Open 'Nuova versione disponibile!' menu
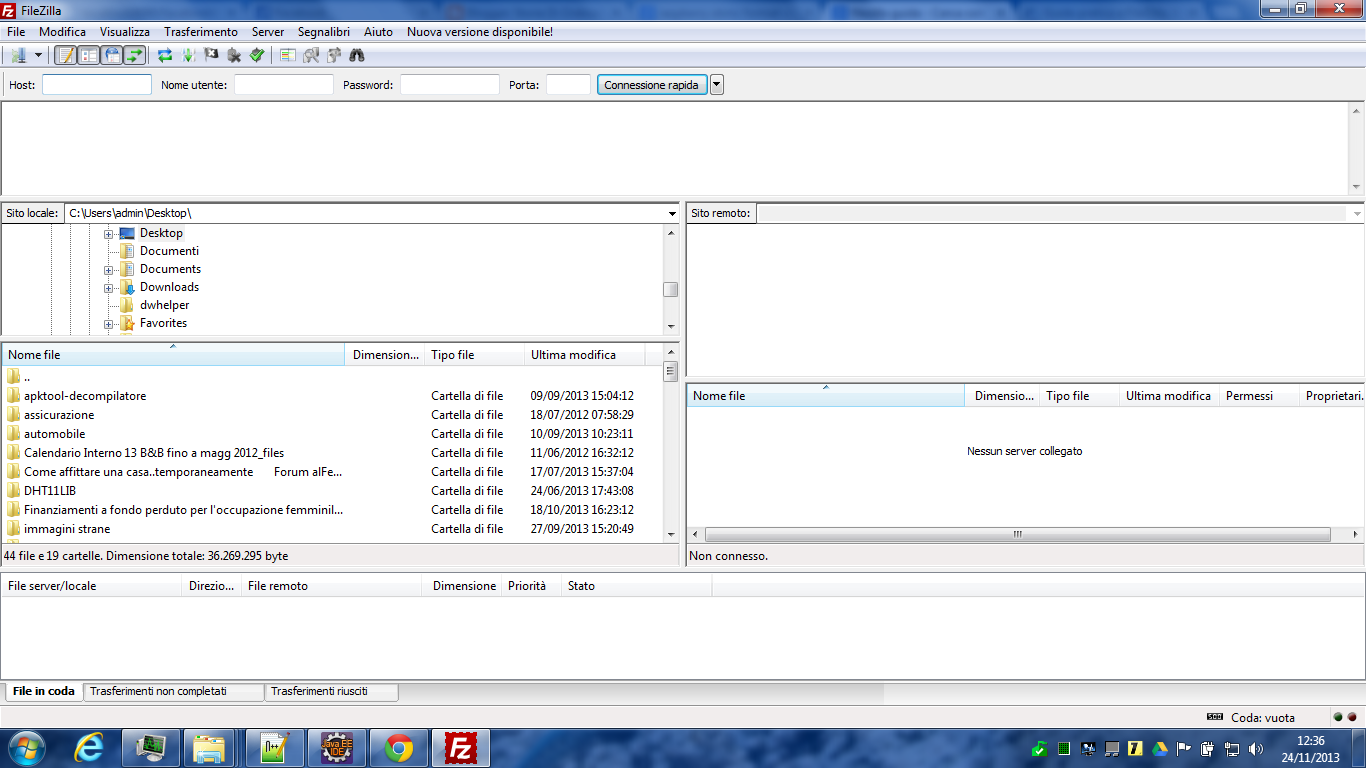This screenshot has height=768, width=1366. pyautogui.click(x=480, y=32)
